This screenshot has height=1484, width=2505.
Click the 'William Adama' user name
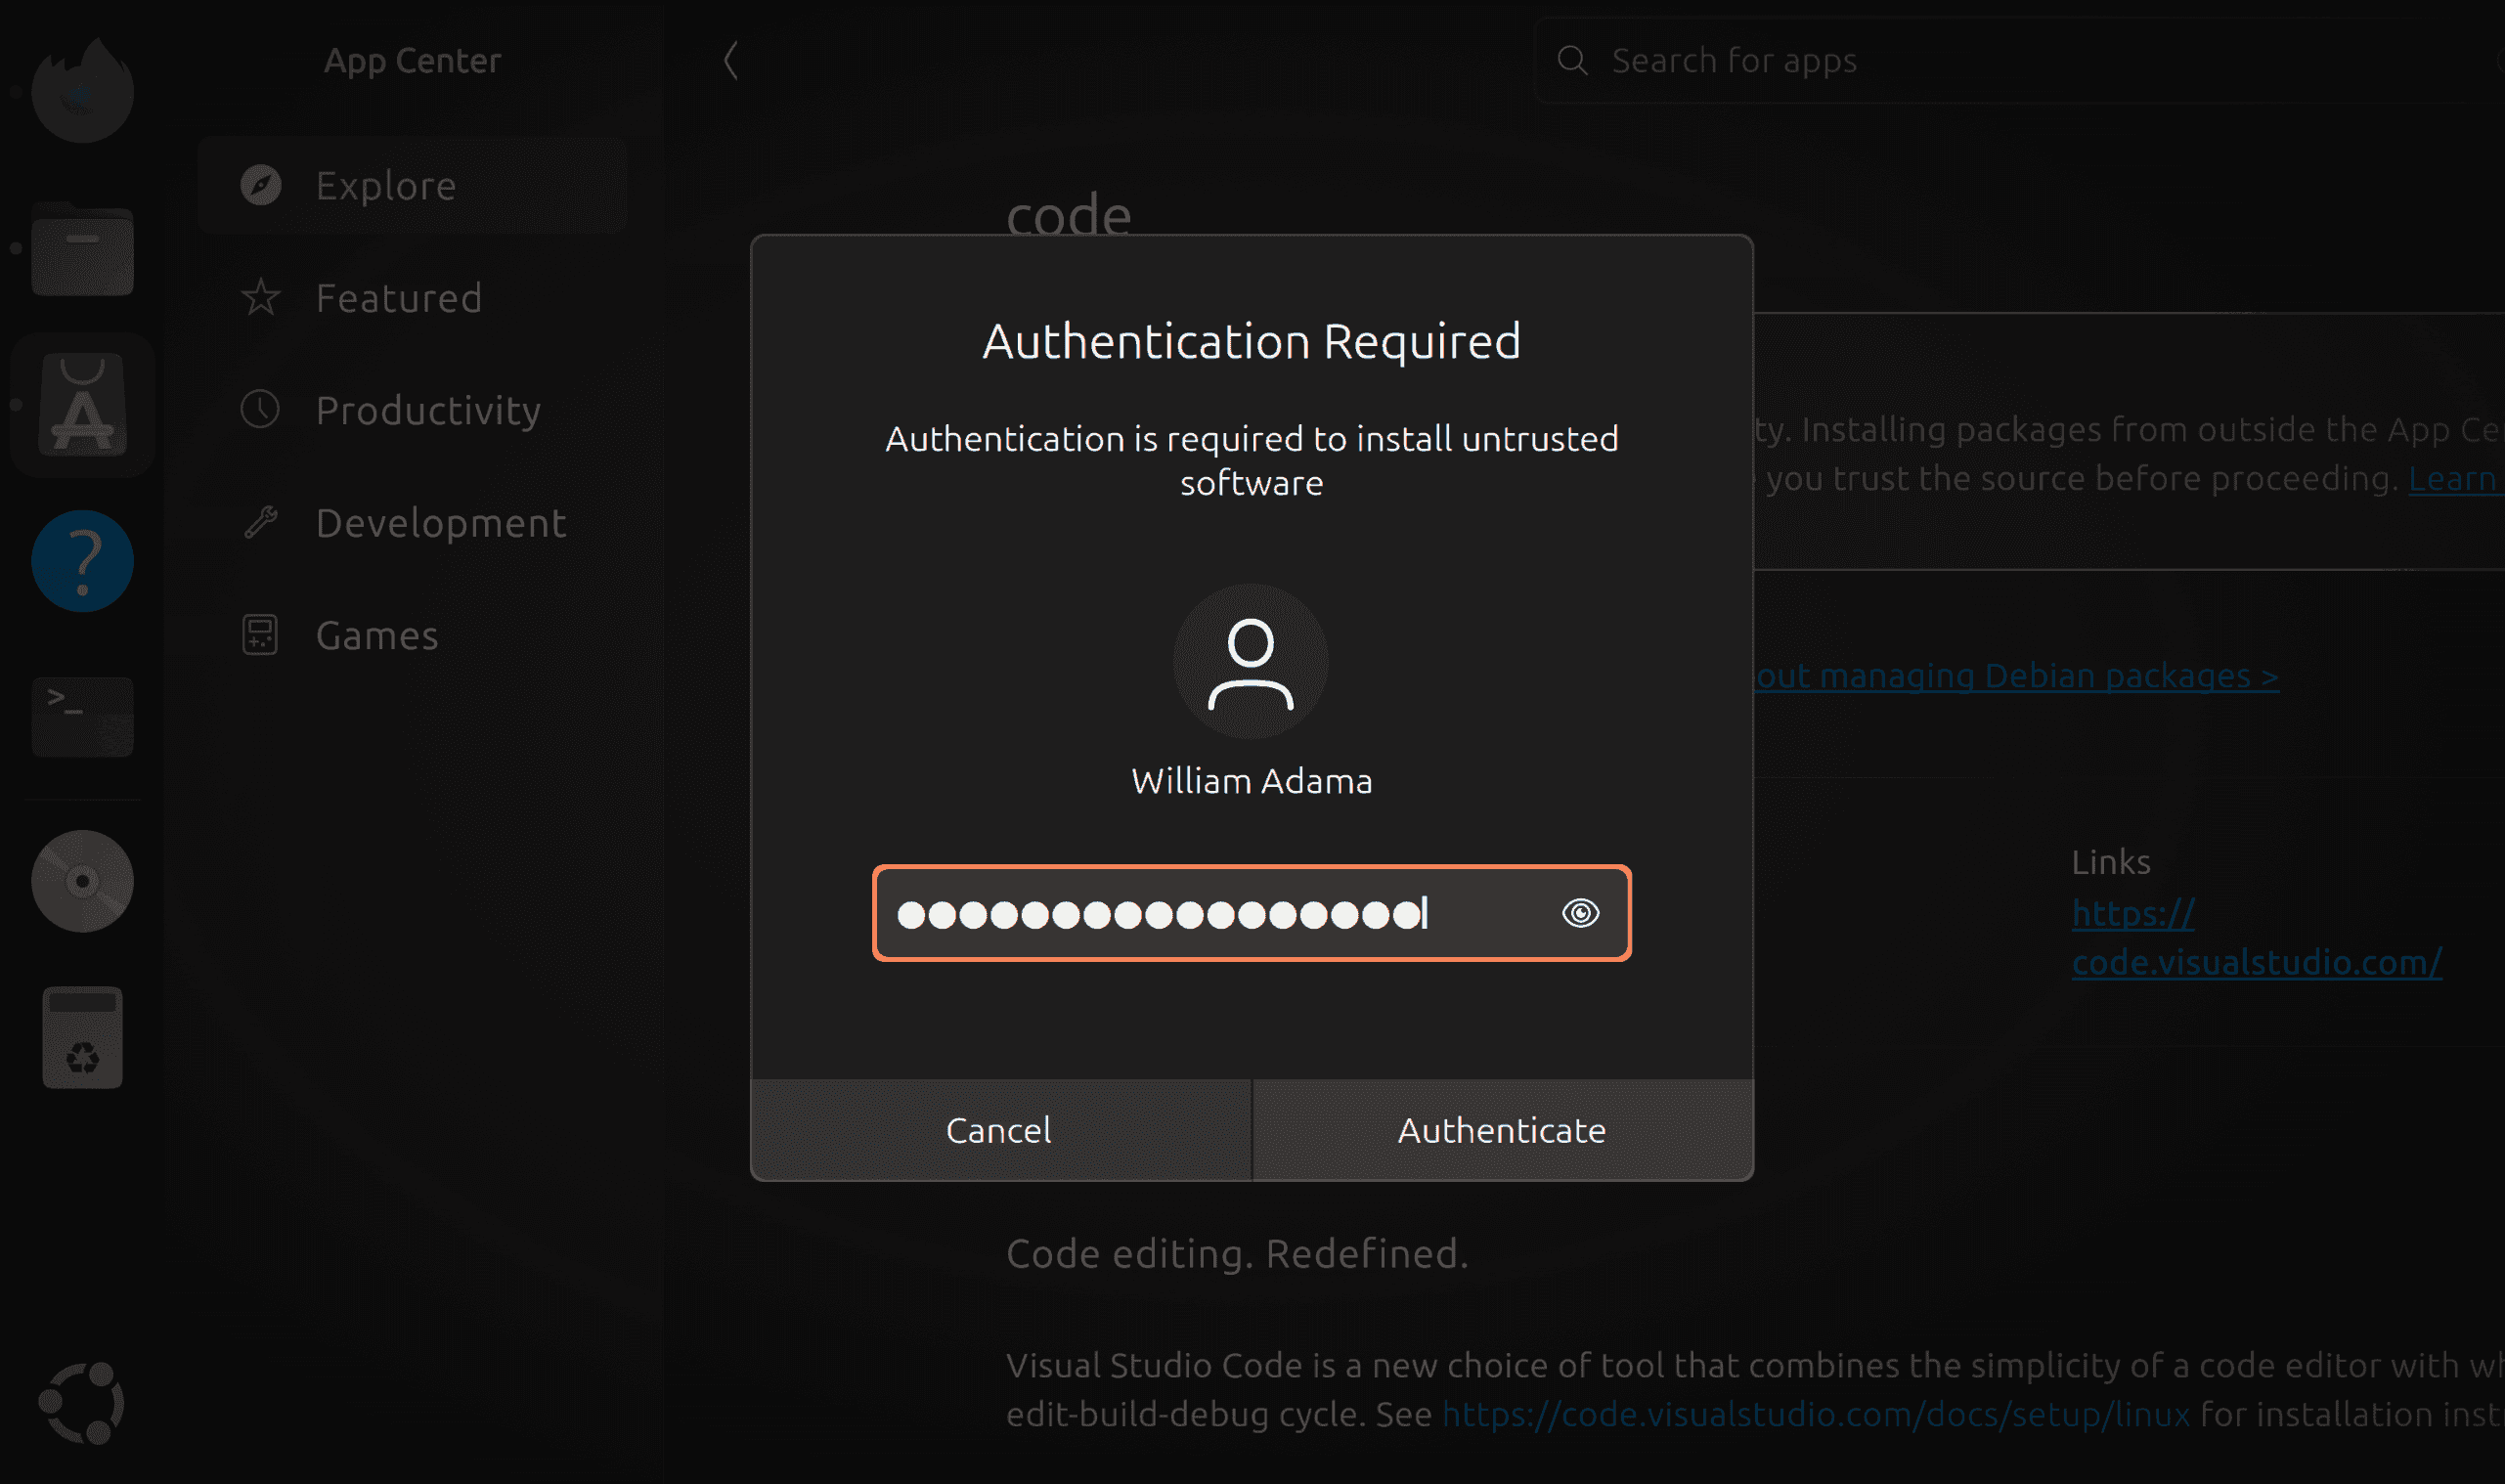coord(1251,781)
